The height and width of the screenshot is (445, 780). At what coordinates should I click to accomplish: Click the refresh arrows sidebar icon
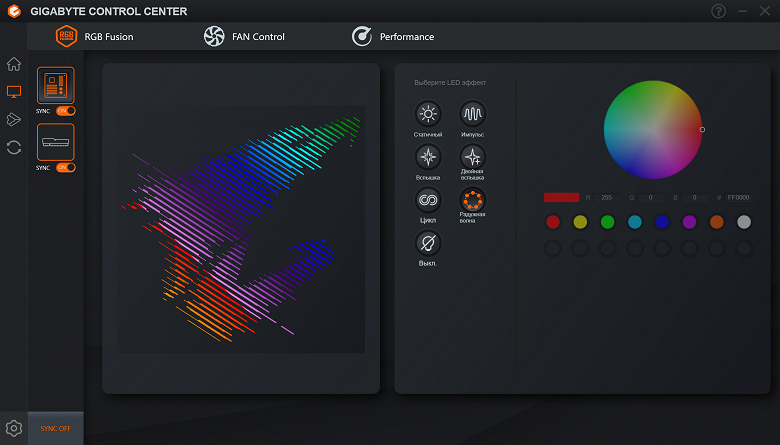(x=14, y=147)
